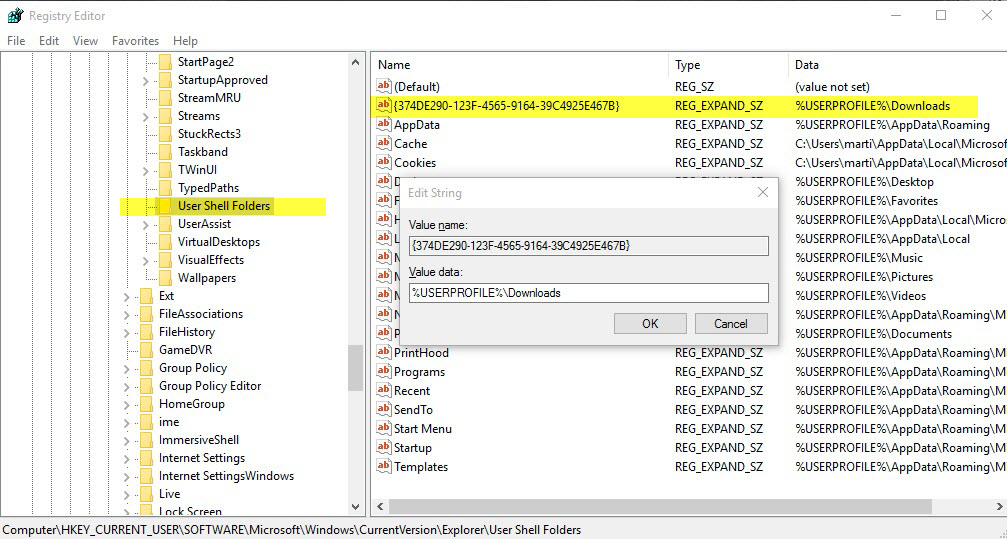Click the folder icon of GameDVR key
This screenshot has height=539, width=1007.
pos(146,349)
